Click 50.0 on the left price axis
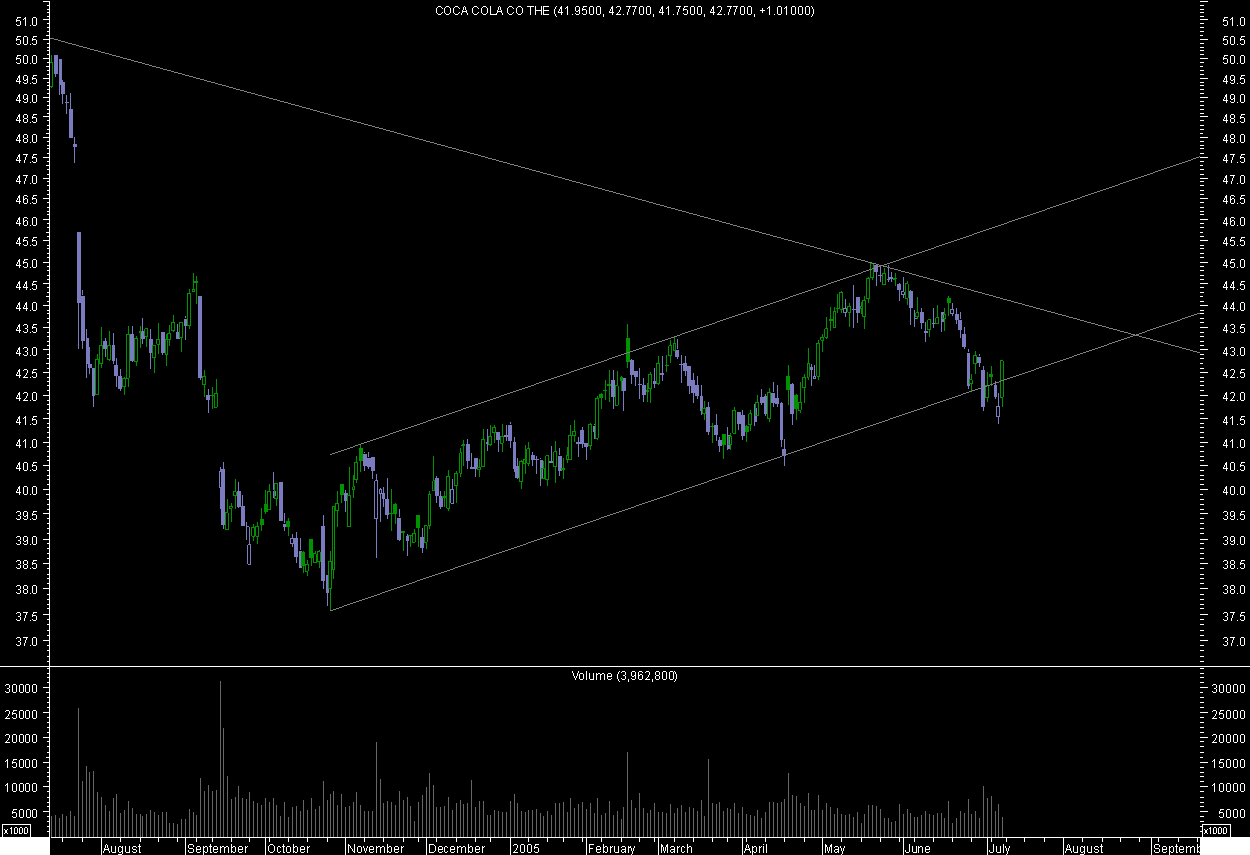1250x855 pixels. tap(28, 60)
